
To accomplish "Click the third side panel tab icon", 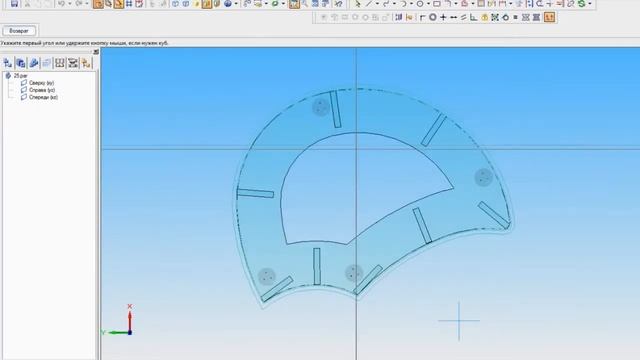I will 34,63.
